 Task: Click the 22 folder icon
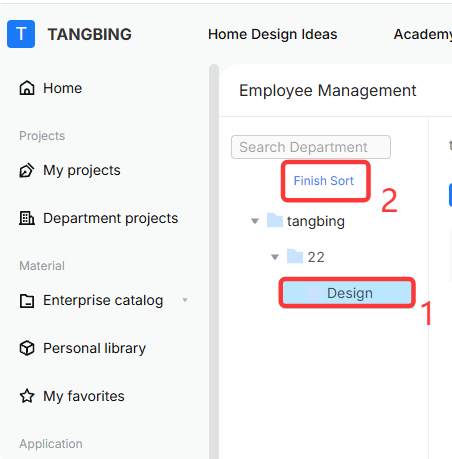295,256
